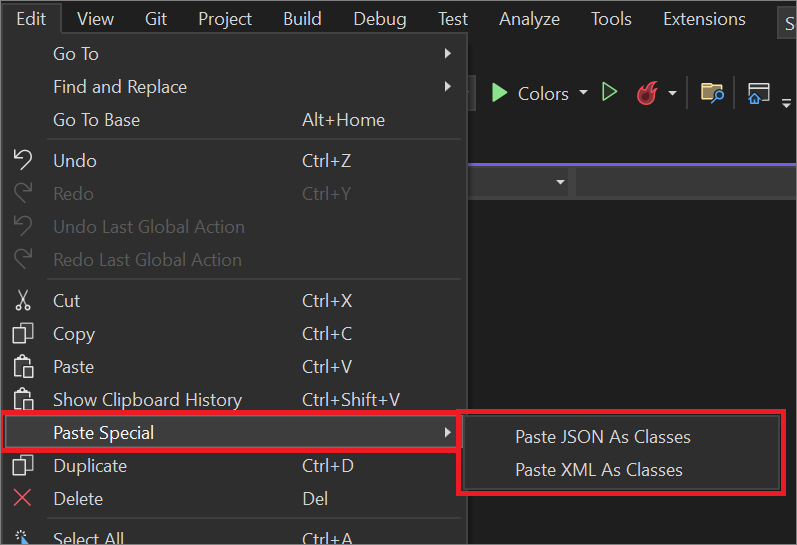Click the browser window home toolbar icon

point(758,93)
